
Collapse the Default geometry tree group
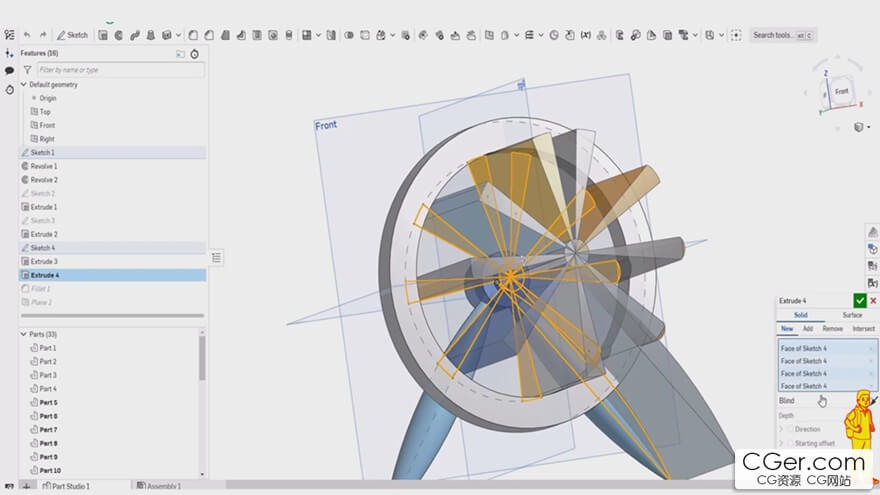24,85
